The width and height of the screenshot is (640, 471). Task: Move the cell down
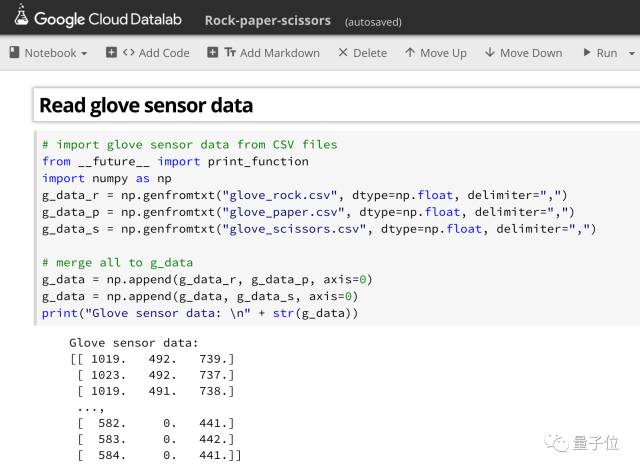tap(524, 53)
